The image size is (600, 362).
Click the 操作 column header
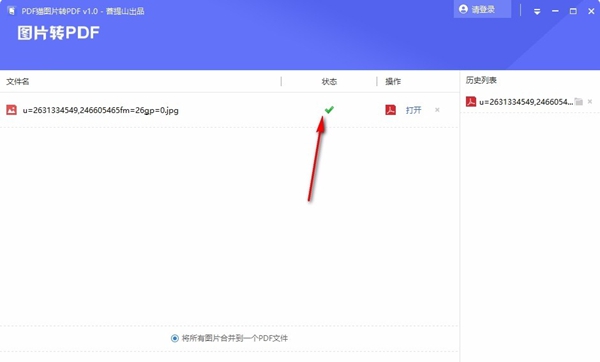393,82
